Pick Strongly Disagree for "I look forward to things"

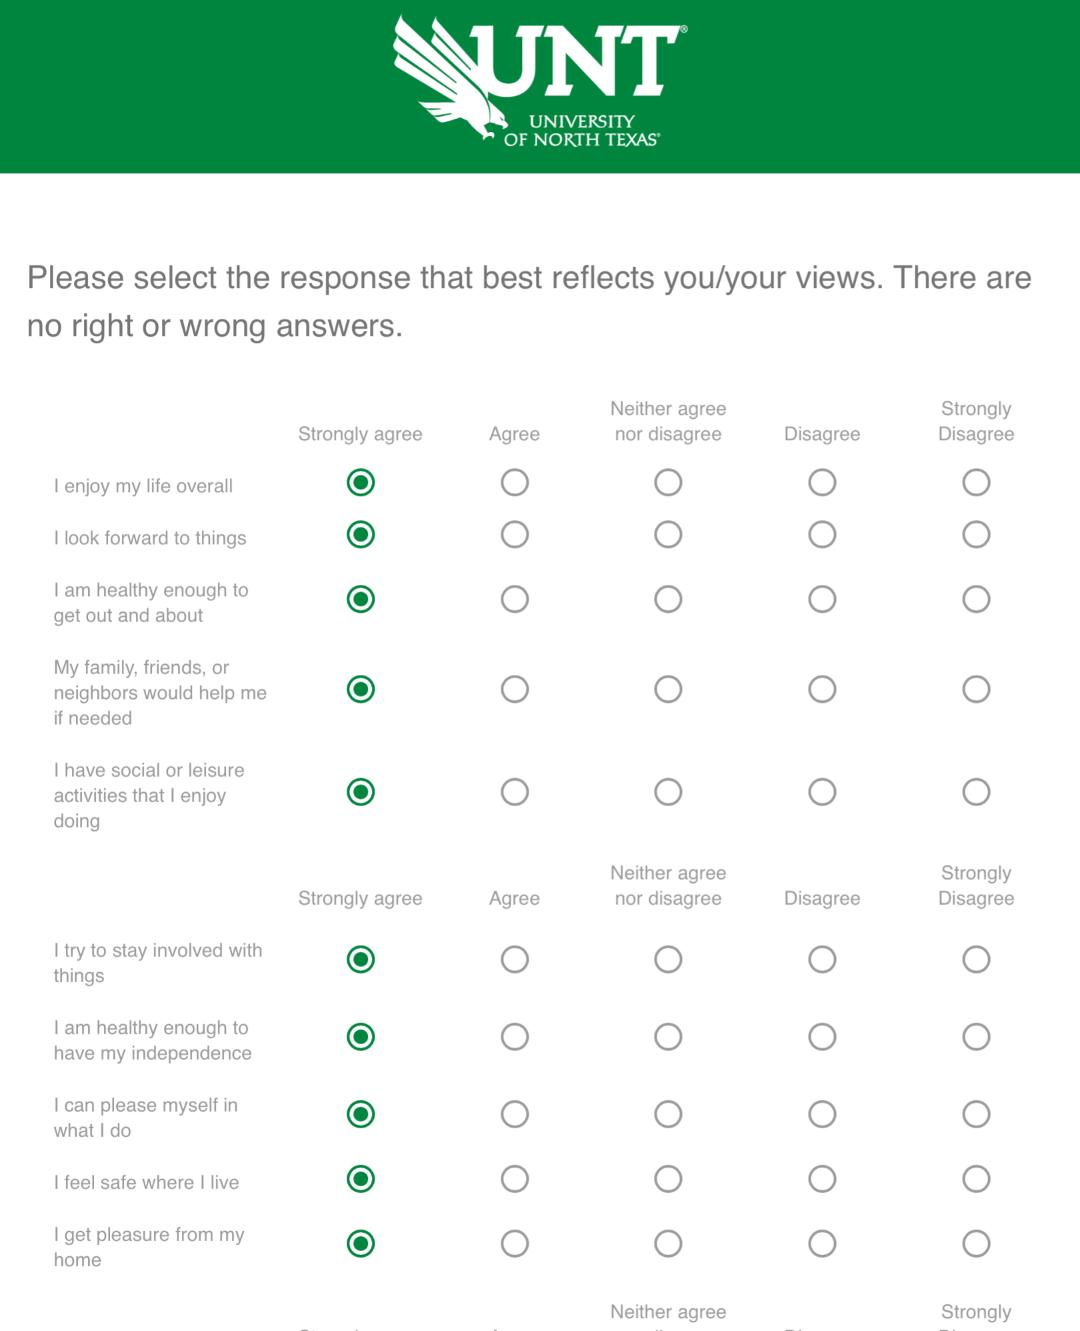(x=976, y=535)
